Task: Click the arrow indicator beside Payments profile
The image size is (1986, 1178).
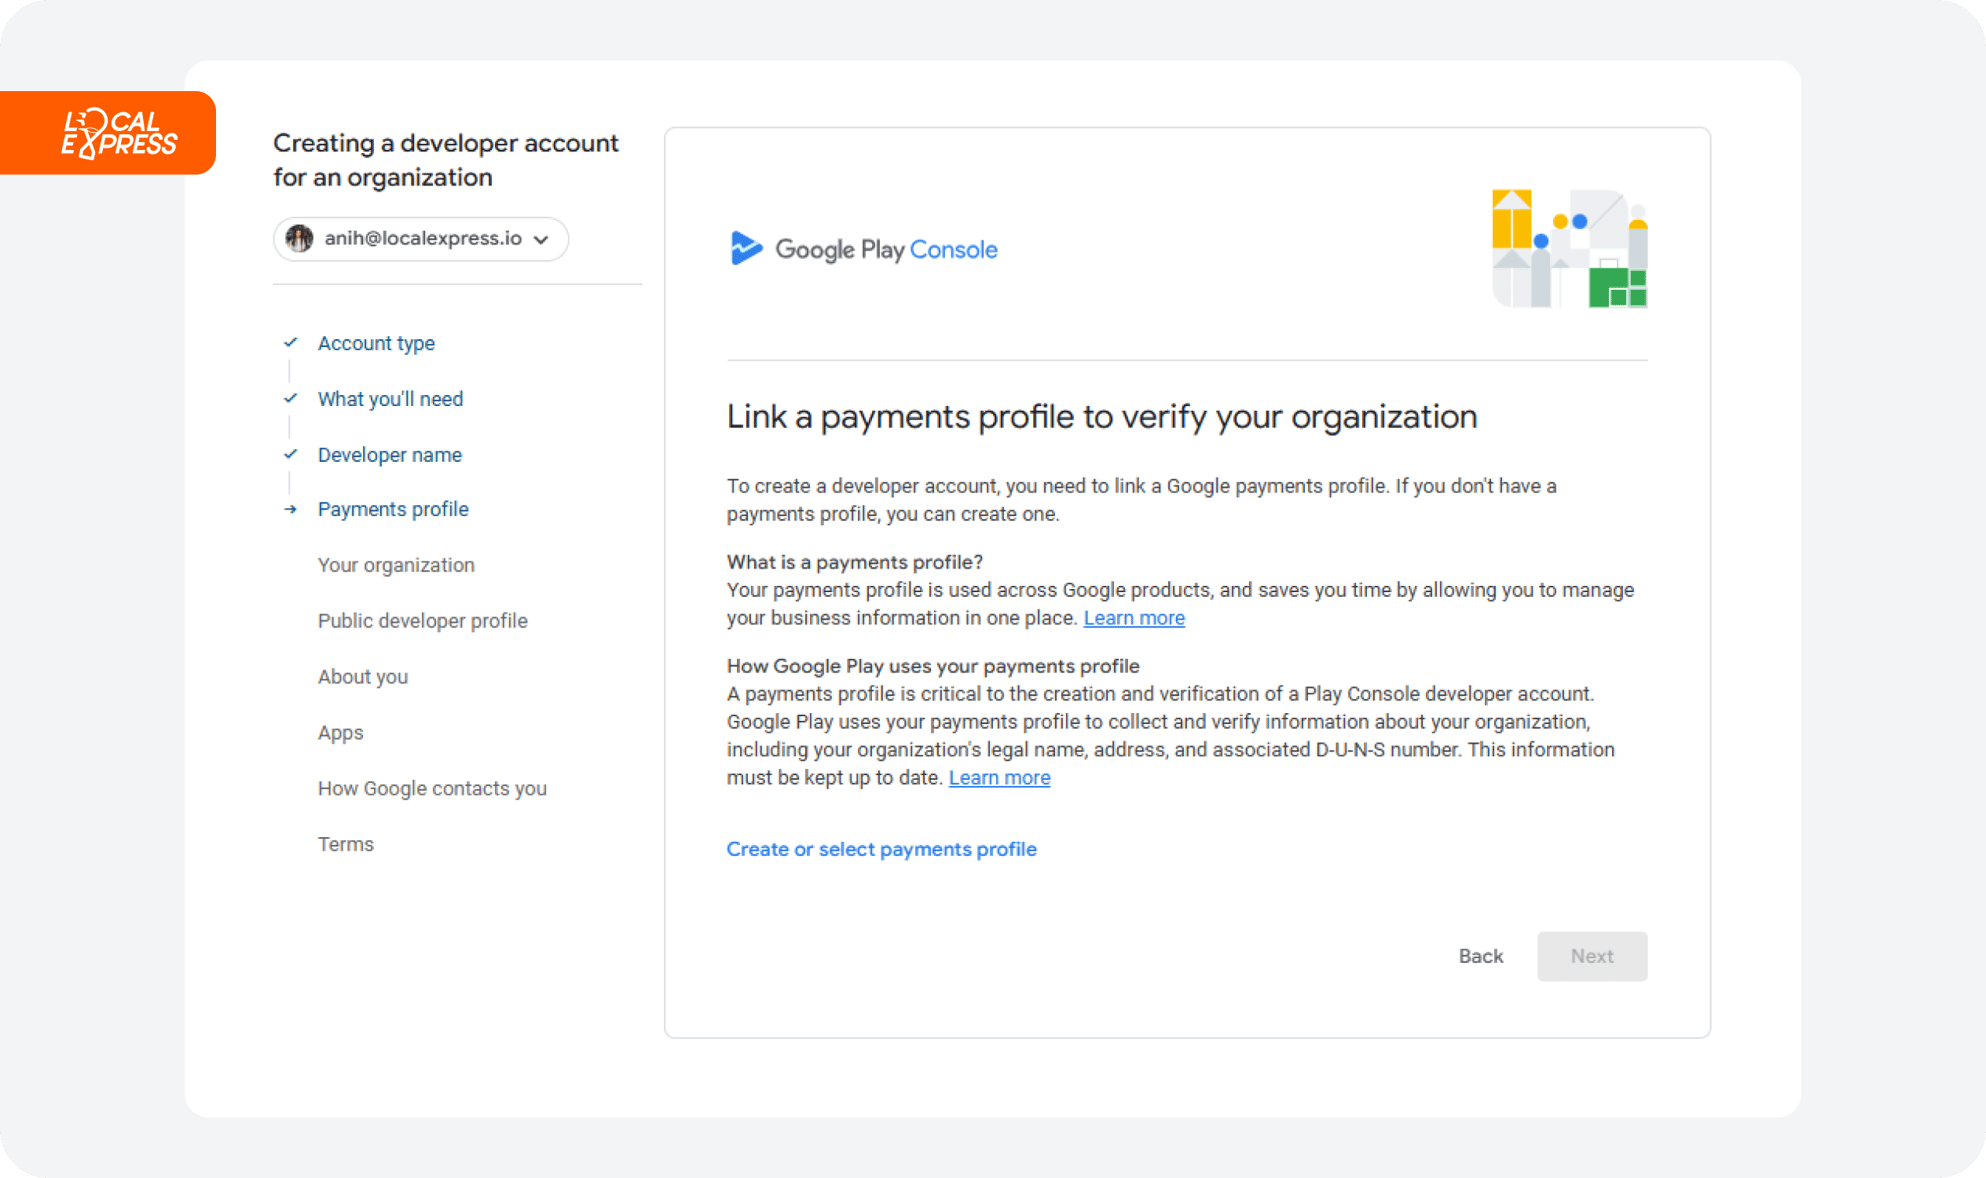Action: pos(290,509)
